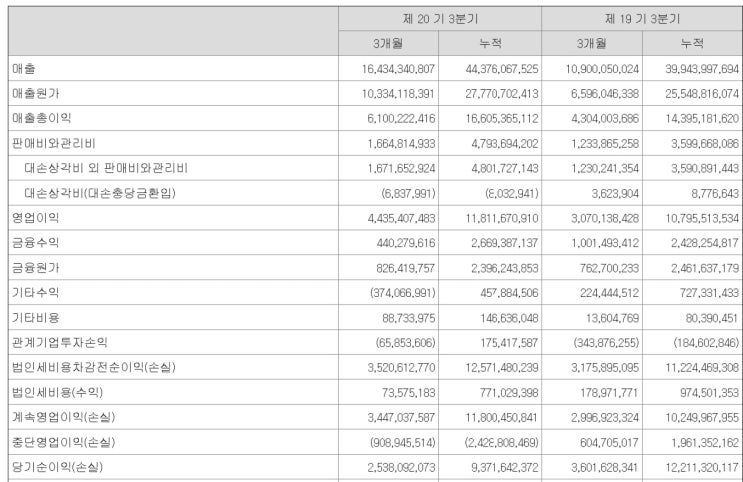Viewport: 743px width, 482px height.
Task: Click the 제 20 기 3분기 header
Action: [439, 19]
